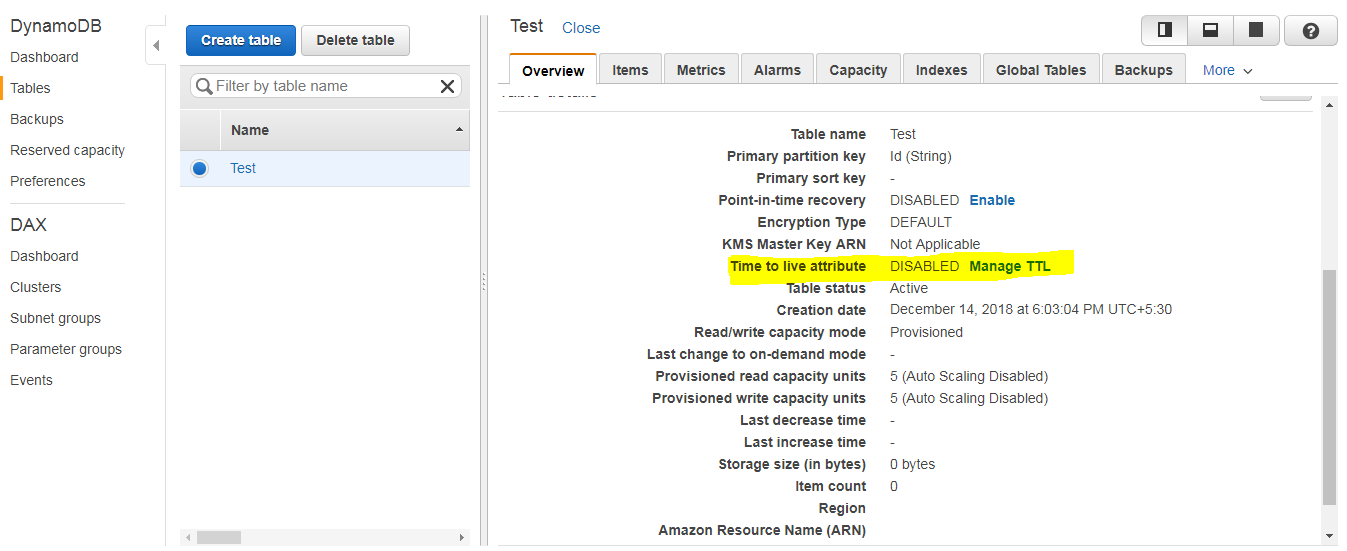
Task: Enable point-in-time recovery link
Action: point(992,201)
